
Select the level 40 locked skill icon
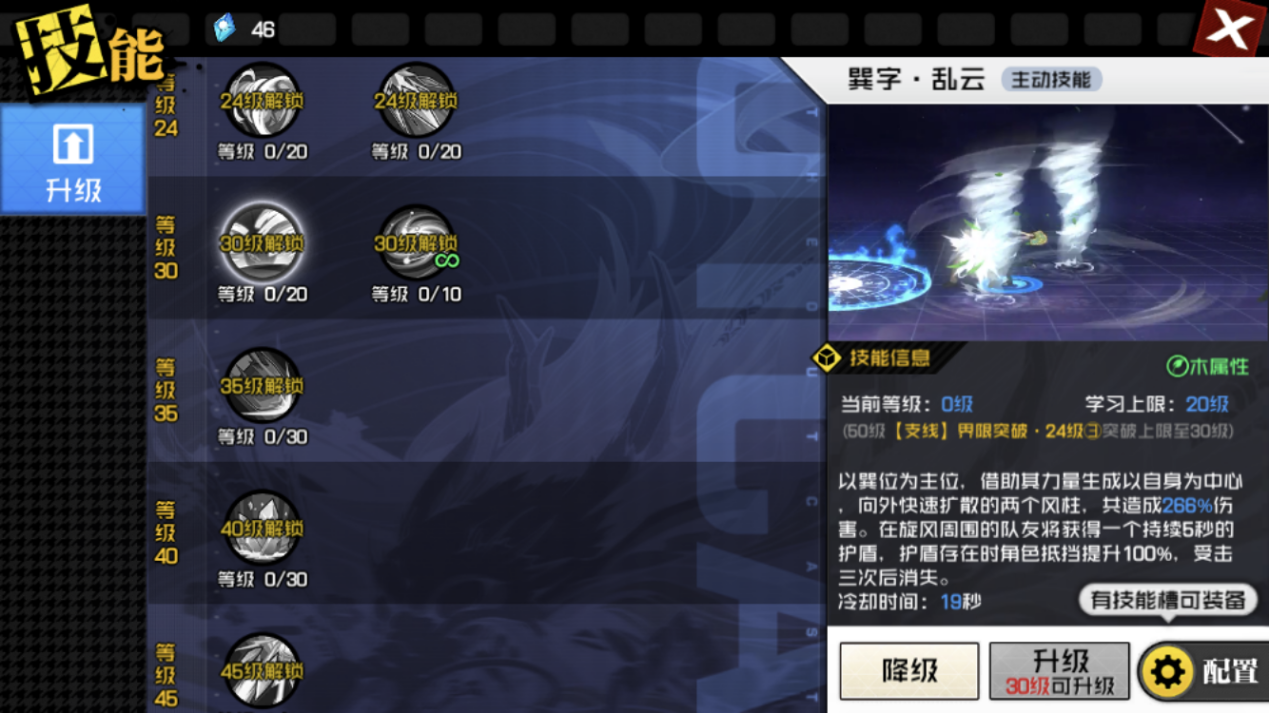[262, 528]
